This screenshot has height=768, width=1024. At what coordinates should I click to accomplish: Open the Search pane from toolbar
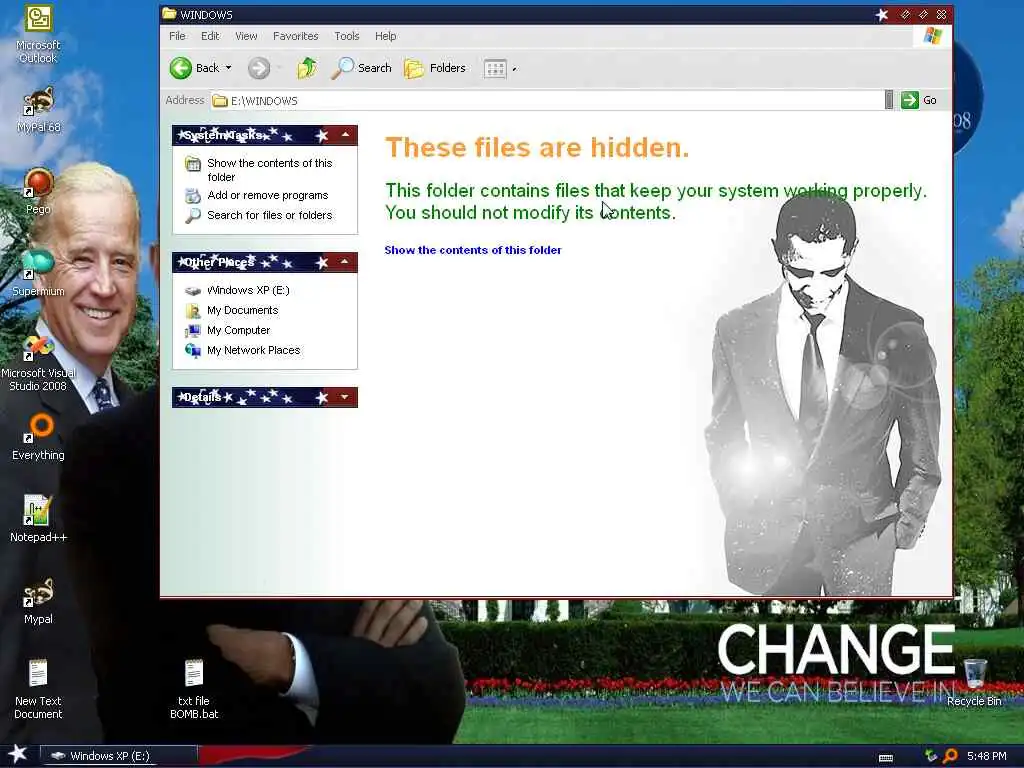(361, 68)
